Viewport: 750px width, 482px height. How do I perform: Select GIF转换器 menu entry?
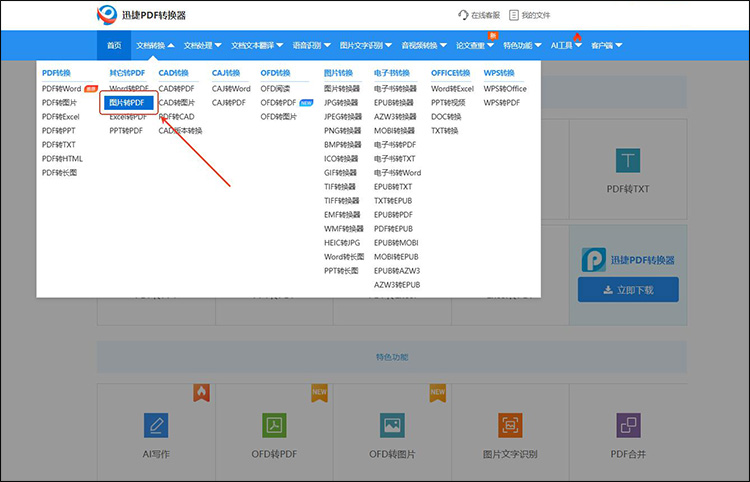click(340, 173)
